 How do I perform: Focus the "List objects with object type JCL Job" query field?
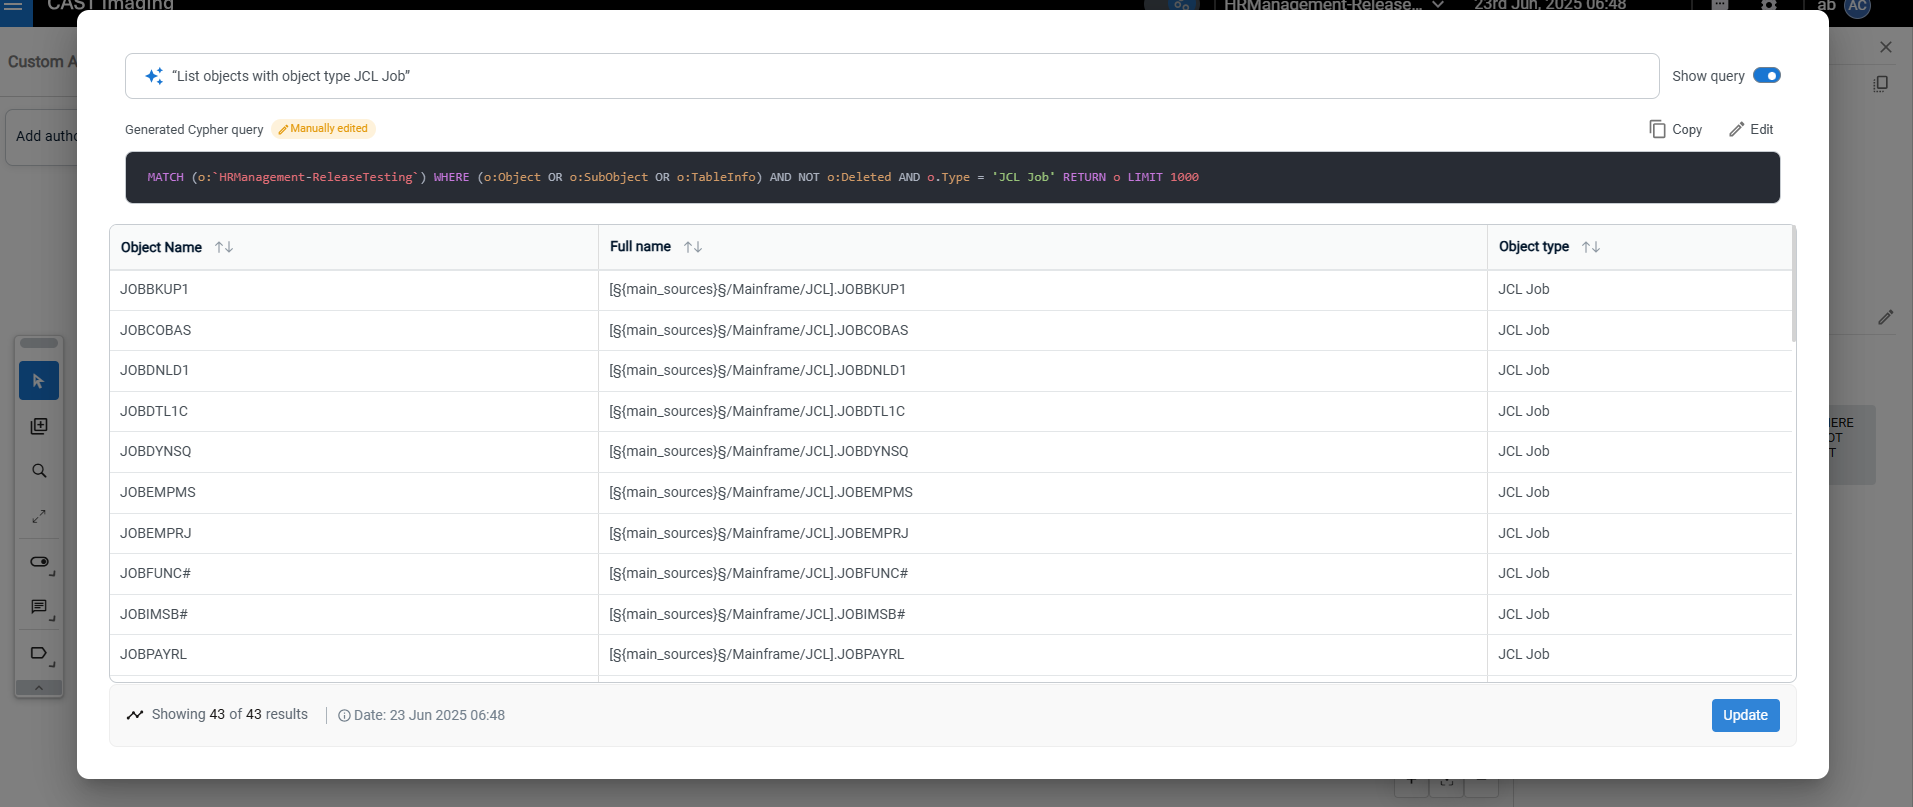click(x=891, y=76)
